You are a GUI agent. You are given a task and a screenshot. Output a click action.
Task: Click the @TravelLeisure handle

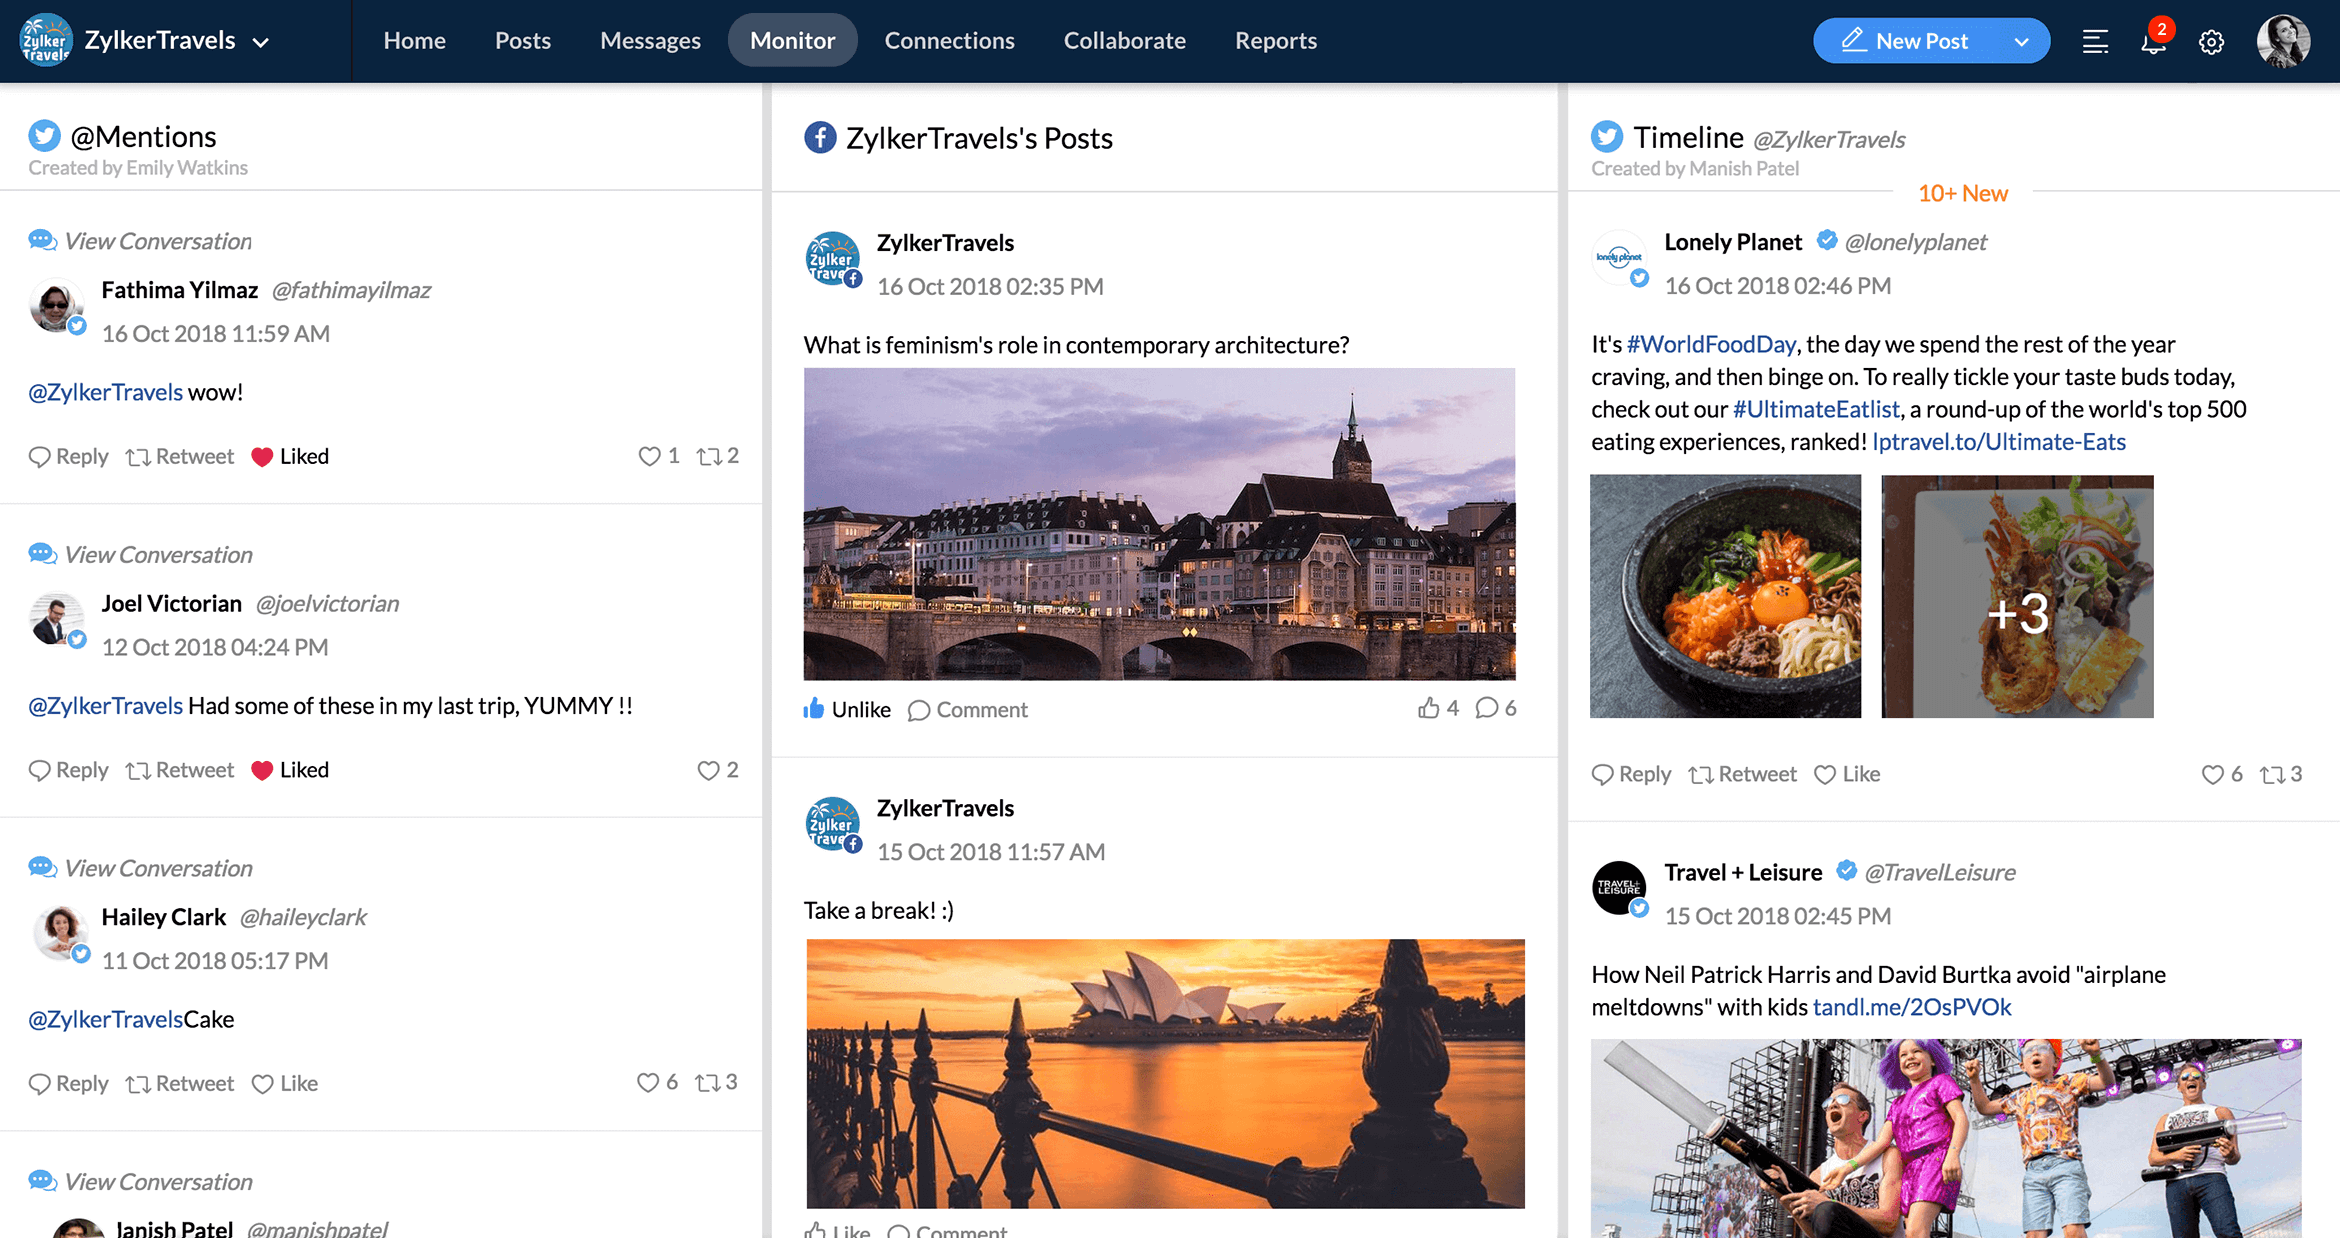coord(1940,872)
